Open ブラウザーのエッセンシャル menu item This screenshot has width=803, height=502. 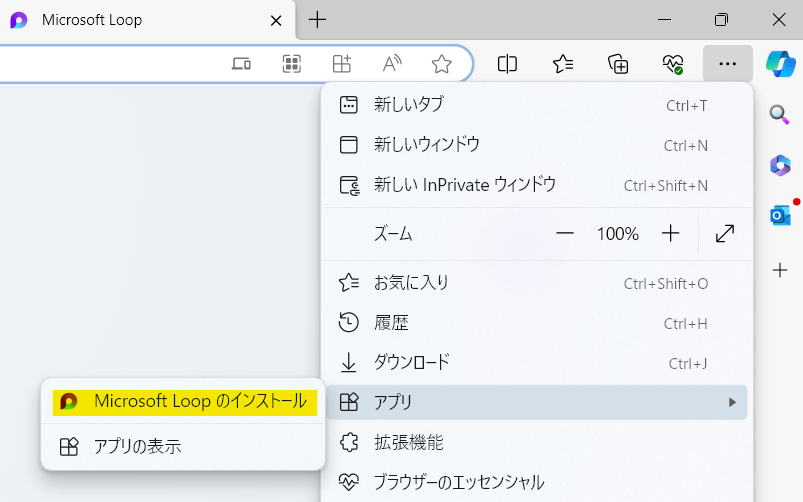coord(537,483)
